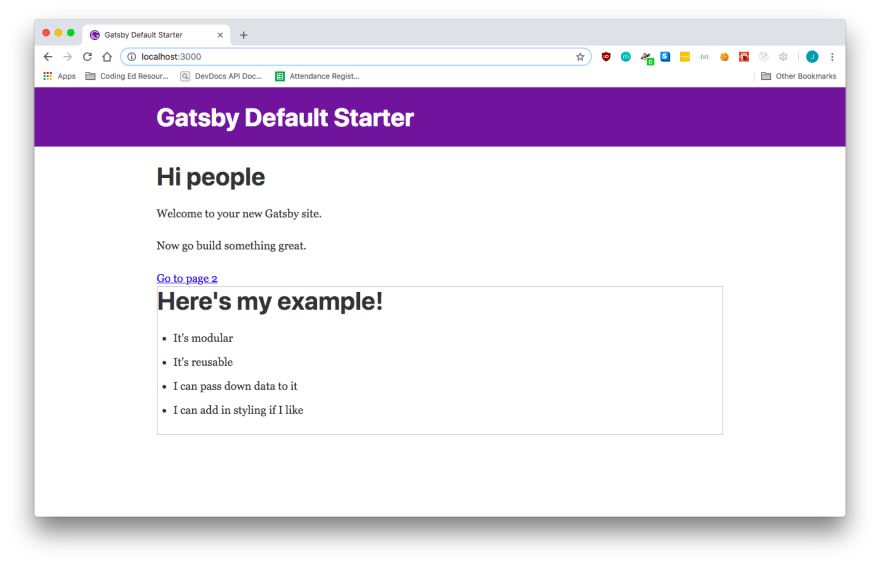
Task: Open the Chrome profile avatar J
Action: click(812, 57)
